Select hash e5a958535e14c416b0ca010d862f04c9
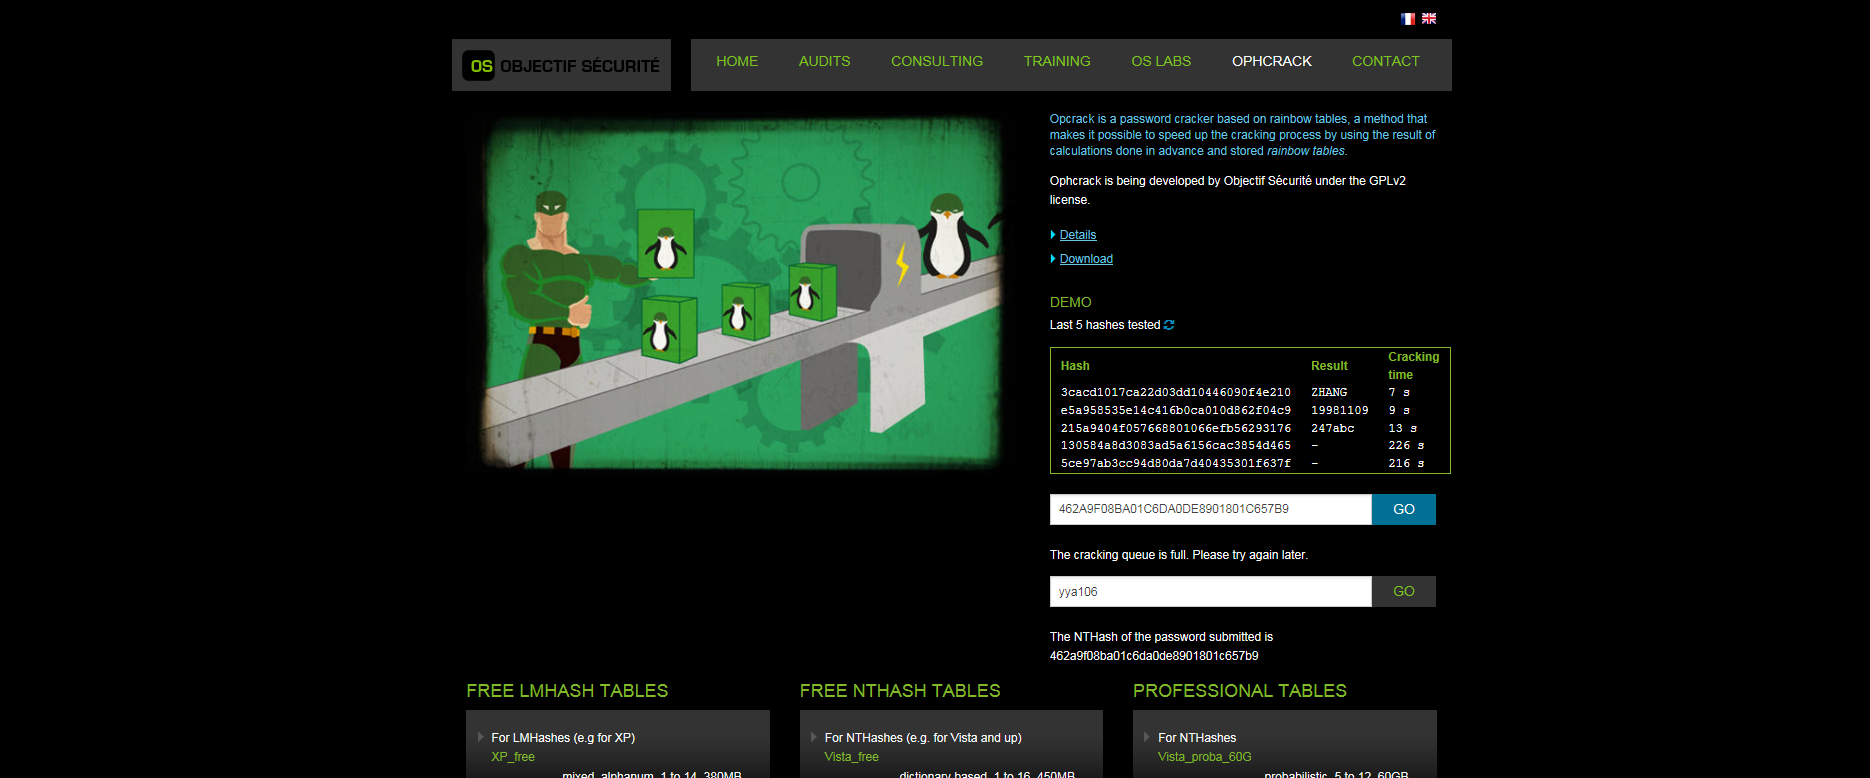The image size is (1870, 778). point(1176,410)
